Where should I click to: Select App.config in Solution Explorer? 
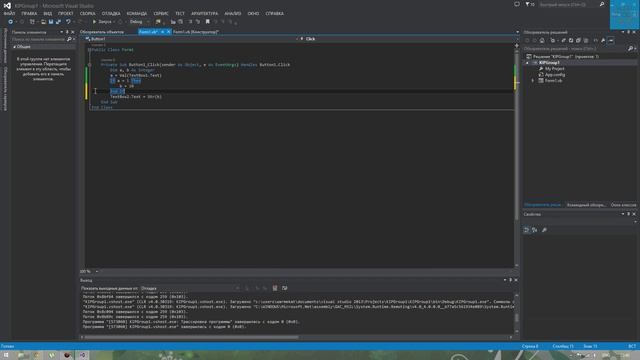pyautogui.click(x=555, y=75)
